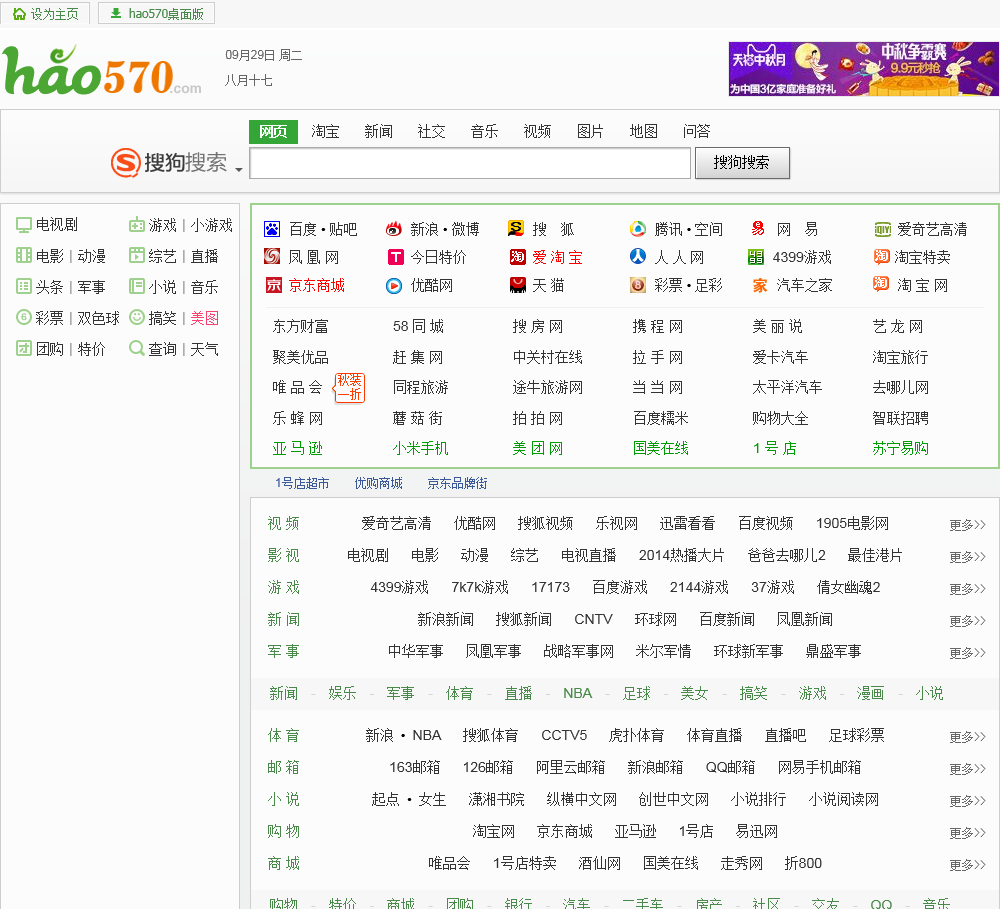The width and height of the screenshot is (1000, 909).
Task: Click the 4399游戏 green icon
Action: click(x=756, y=257)
